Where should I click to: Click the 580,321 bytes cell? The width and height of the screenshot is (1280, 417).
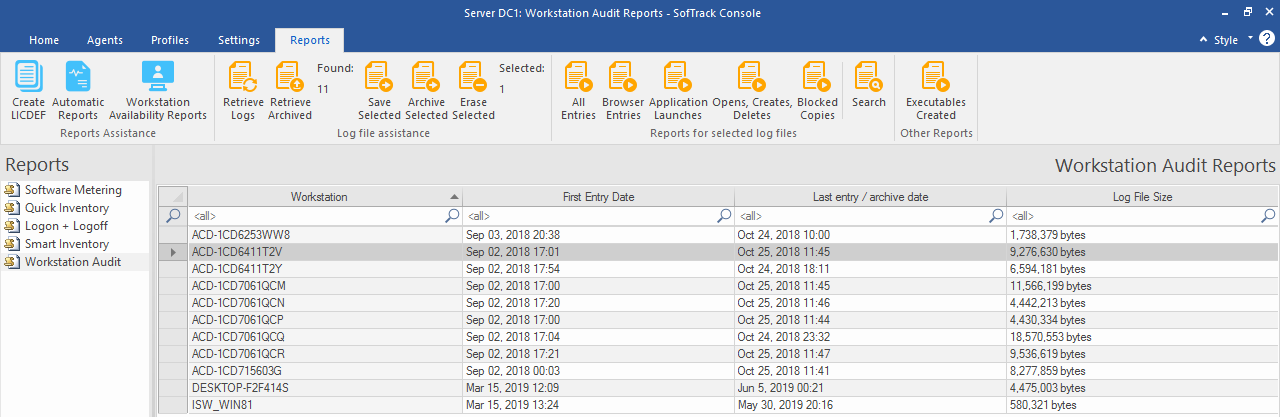click(x=1142, y=405)
